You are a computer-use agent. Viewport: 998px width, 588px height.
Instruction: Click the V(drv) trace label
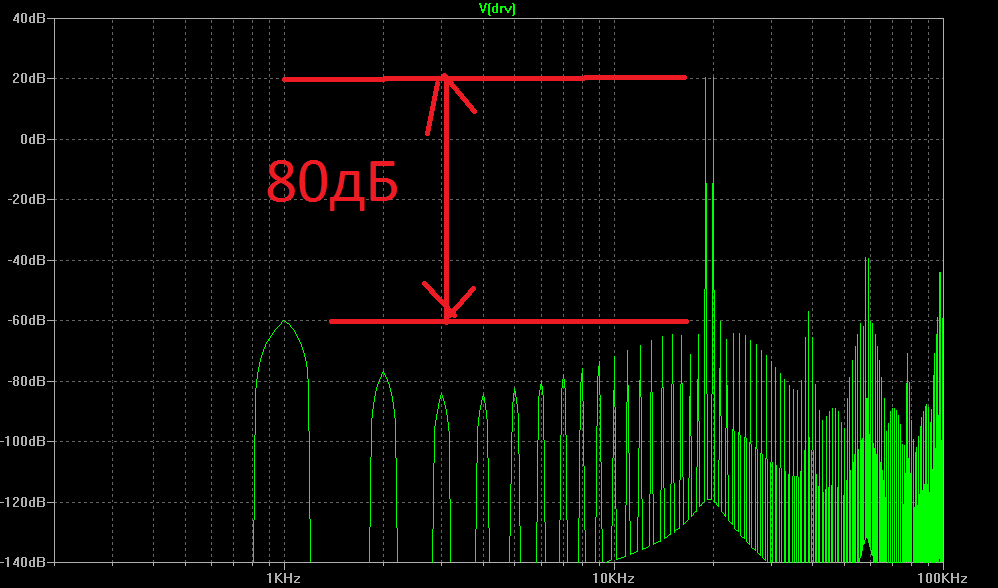[x=496, y=8]
